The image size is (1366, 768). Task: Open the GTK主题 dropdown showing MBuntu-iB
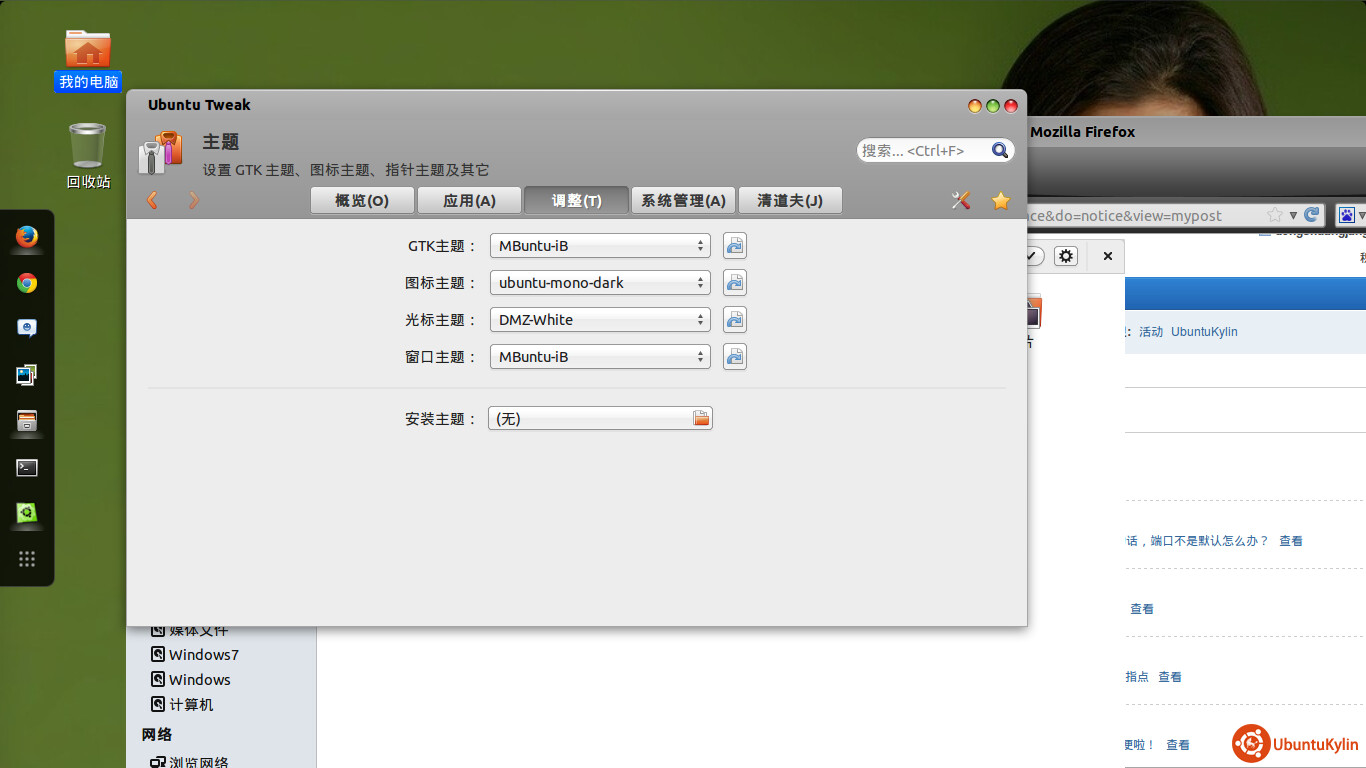point(600,246)
